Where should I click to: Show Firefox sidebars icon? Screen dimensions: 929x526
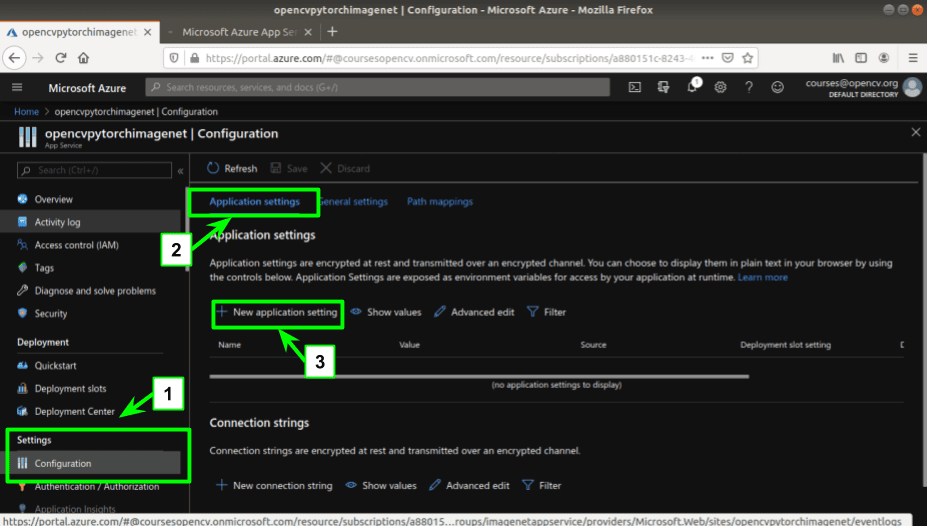click(x=861, y=58)
